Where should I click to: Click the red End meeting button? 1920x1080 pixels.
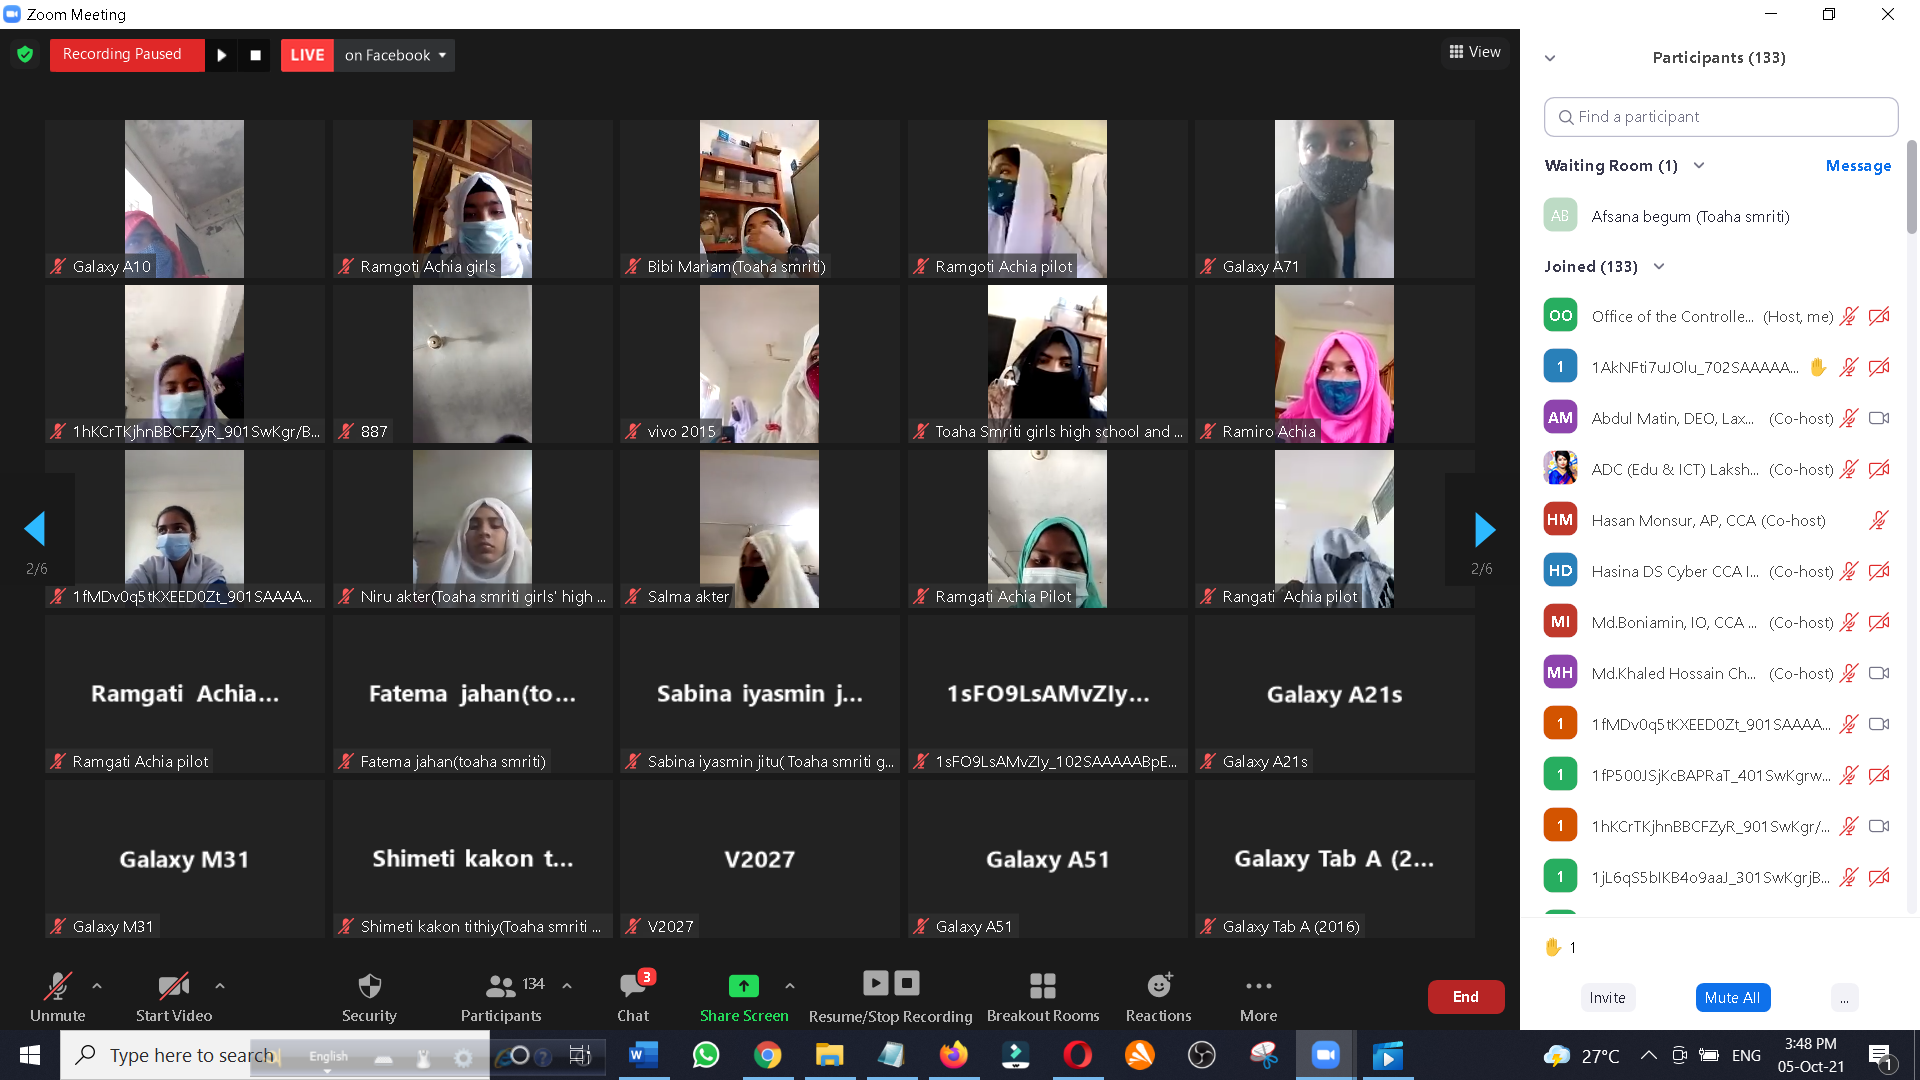[1465, 997]
